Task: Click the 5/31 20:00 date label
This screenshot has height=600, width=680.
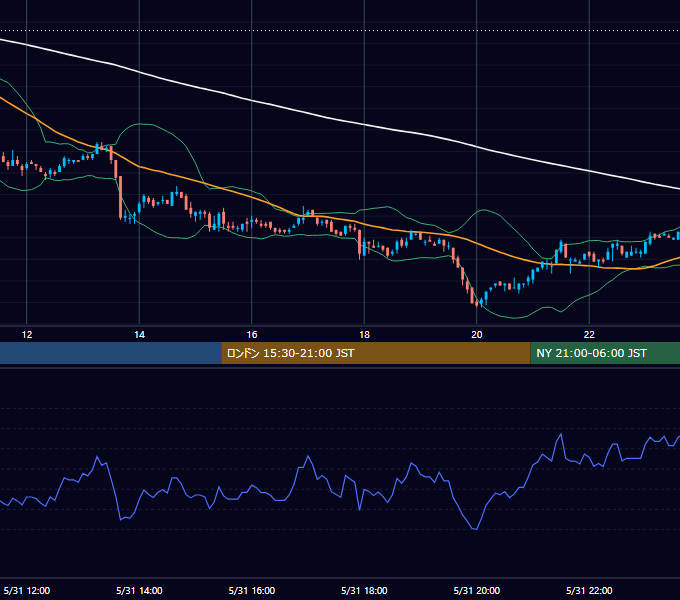Action: [477, 590]
